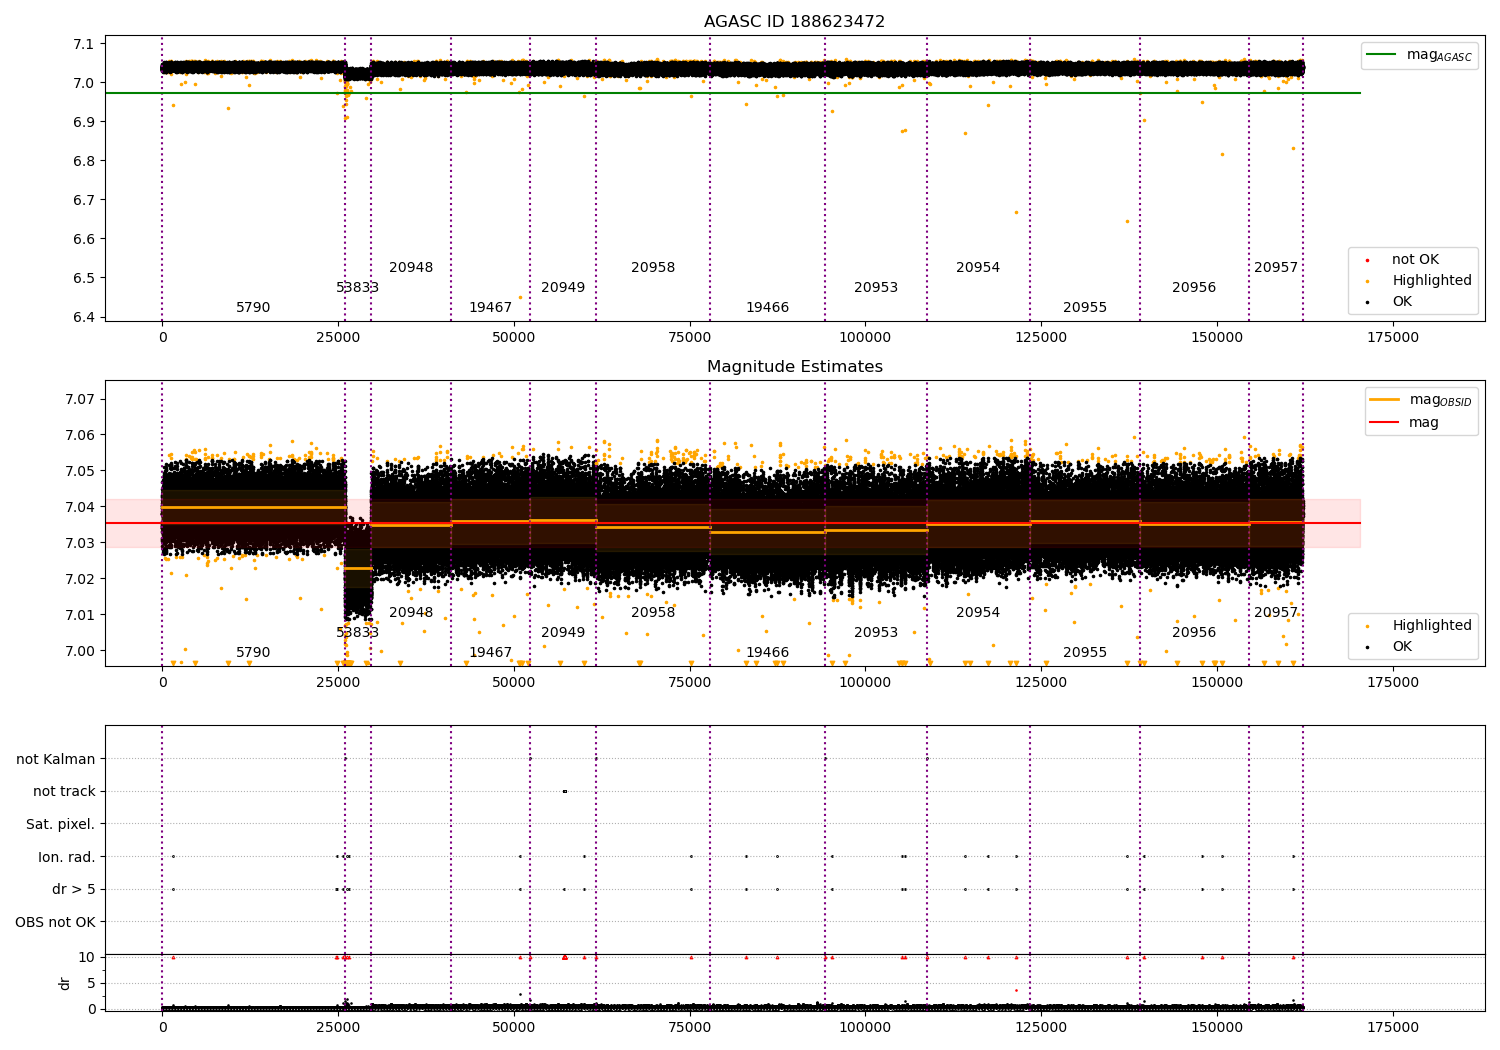Click obsid label 20954 in Magnitude Estimates plot
The image size is (1500, 1050).
point(978,613)
